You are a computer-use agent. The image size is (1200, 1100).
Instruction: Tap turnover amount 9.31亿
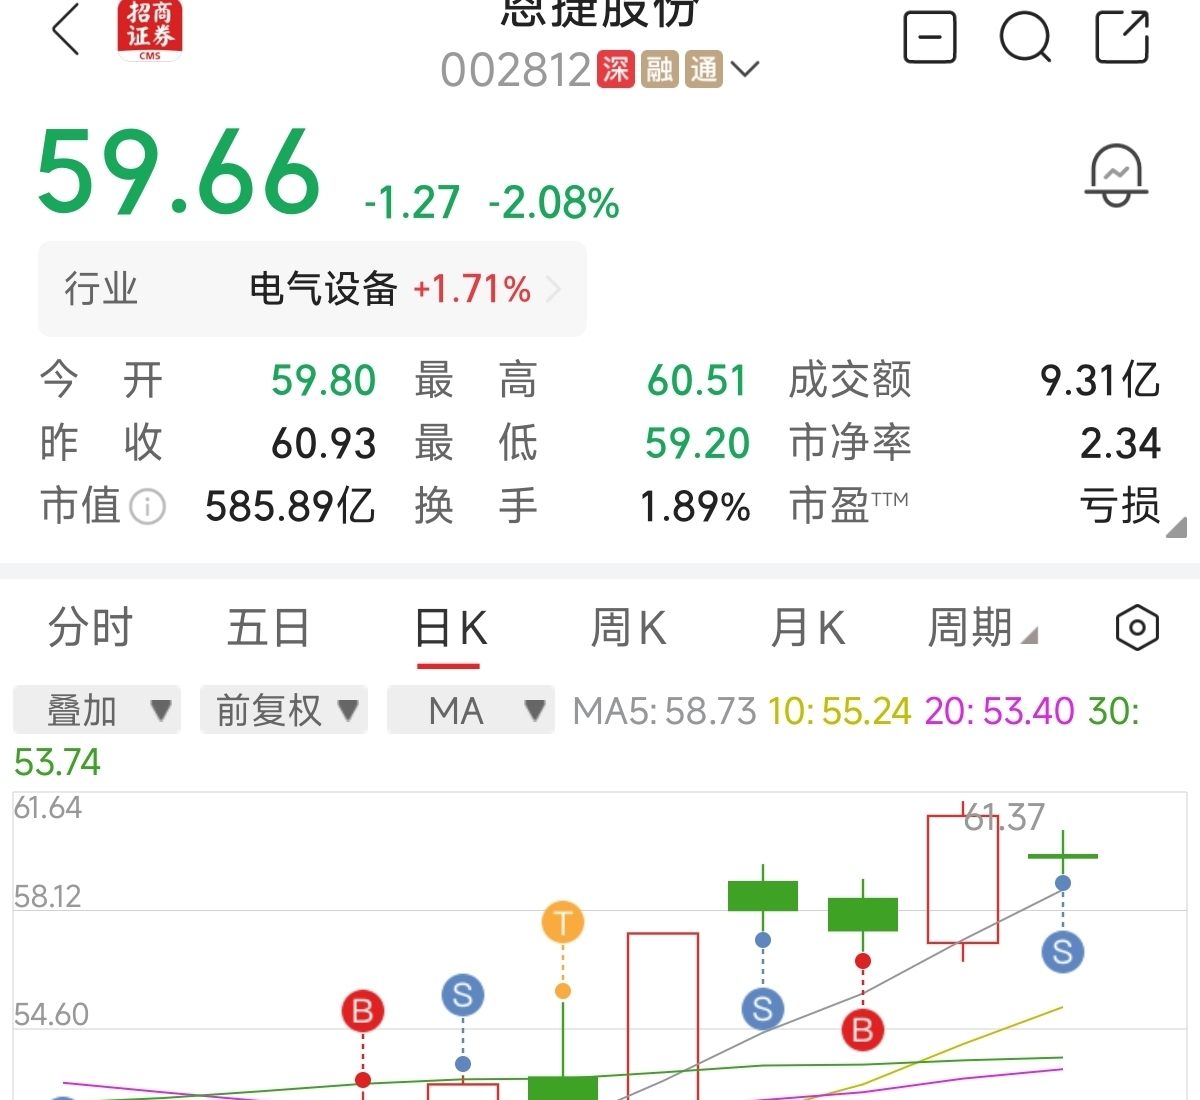click(1100, 381)
